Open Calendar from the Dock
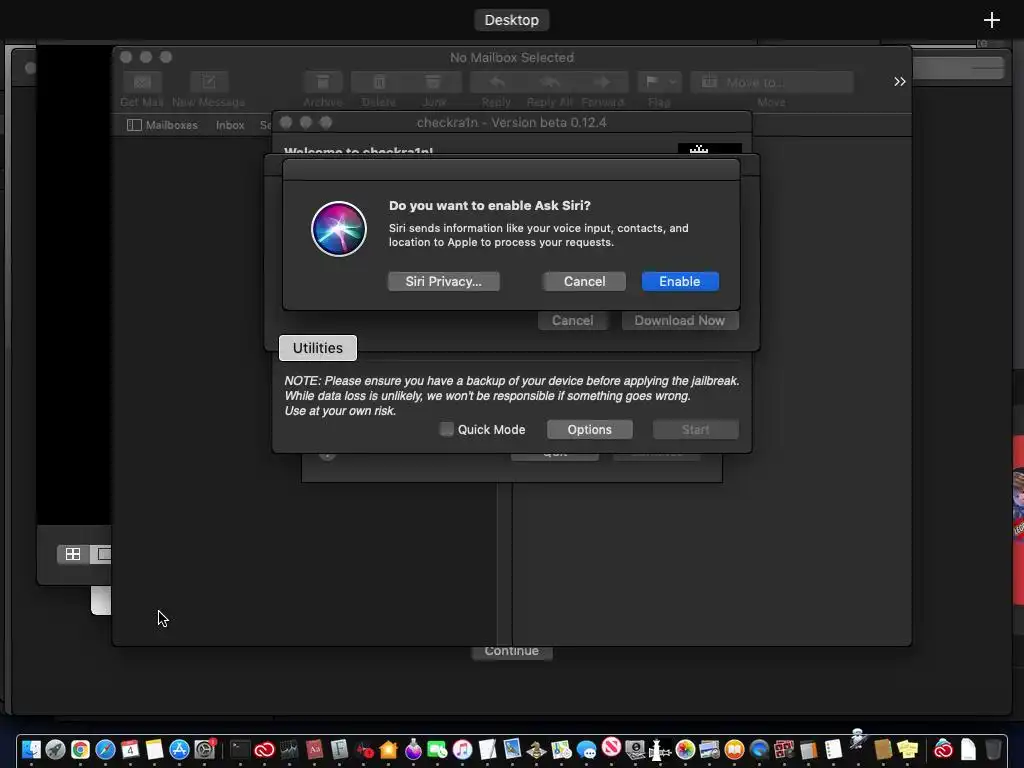Screen dimensions: 1024x768 tap(130, 749)
